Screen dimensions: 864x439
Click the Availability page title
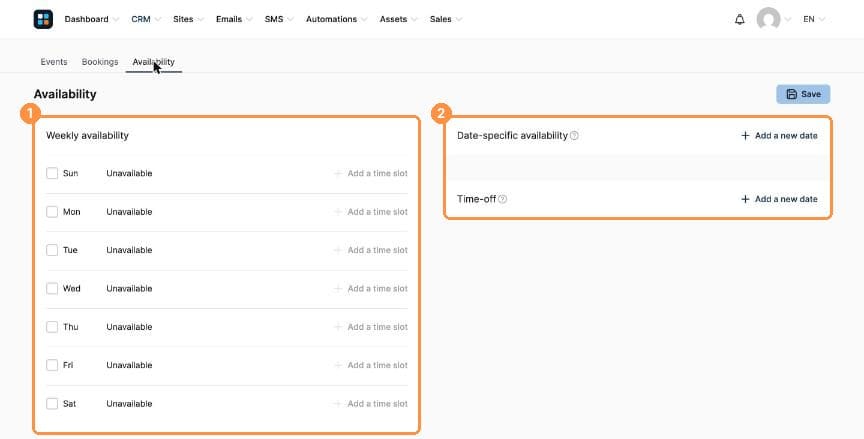click(65, 94)
